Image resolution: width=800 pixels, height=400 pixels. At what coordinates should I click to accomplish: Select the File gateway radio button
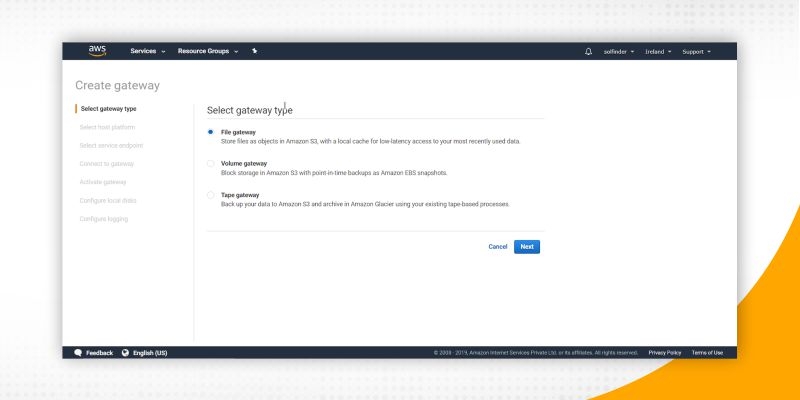pyautogui.click(x=210, y=132)
